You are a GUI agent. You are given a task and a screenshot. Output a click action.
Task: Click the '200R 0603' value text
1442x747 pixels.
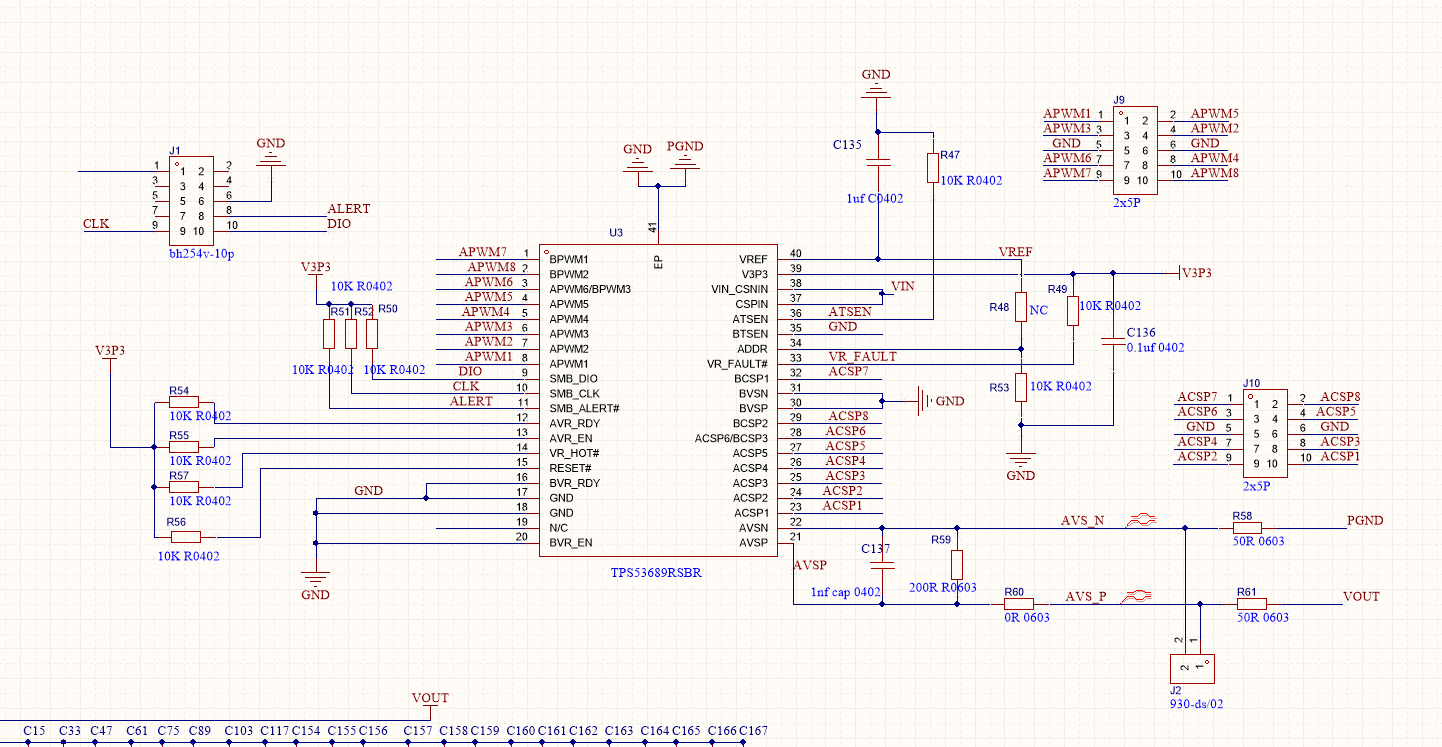[x=945, y=588]
